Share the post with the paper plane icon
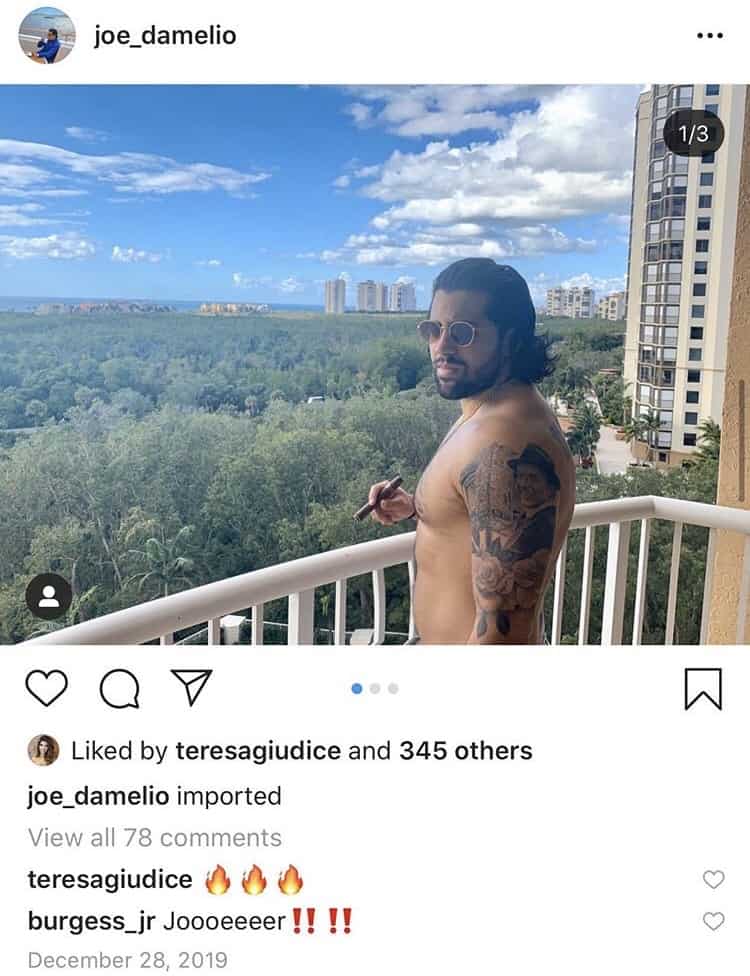750x976 pixels. click(x=192, y=687)
